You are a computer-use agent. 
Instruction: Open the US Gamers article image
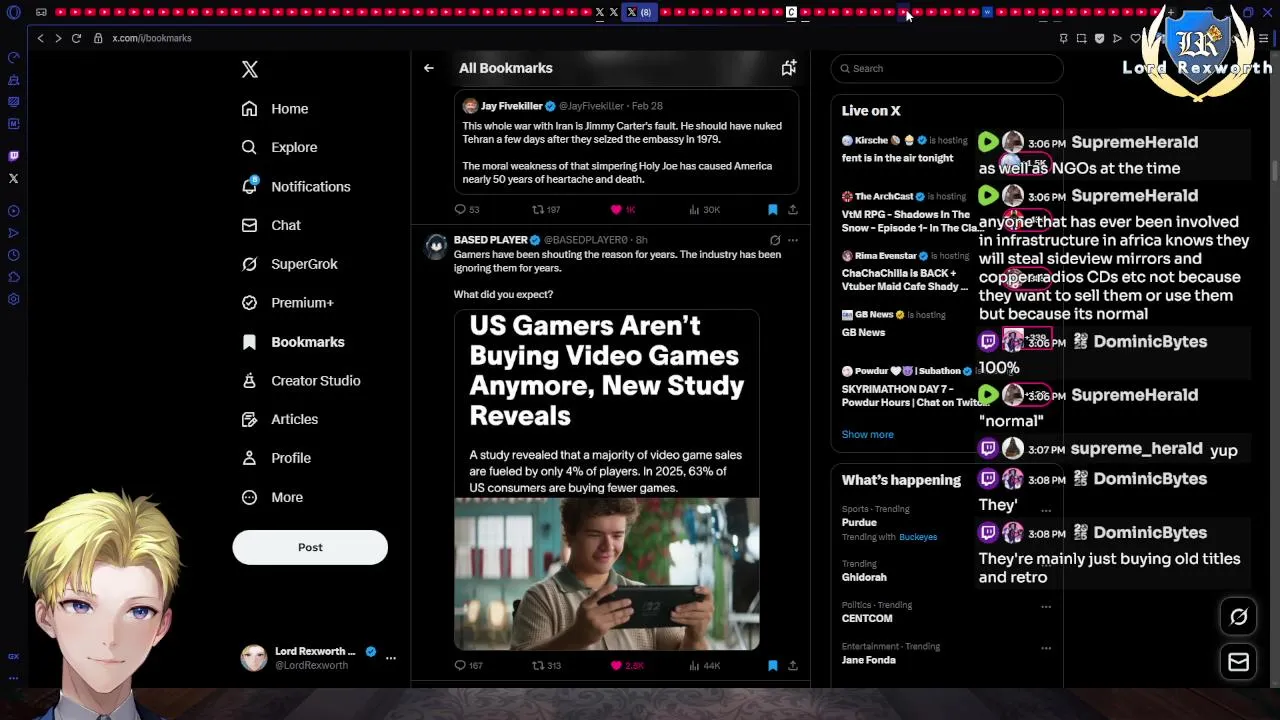(x=607, y=480)
